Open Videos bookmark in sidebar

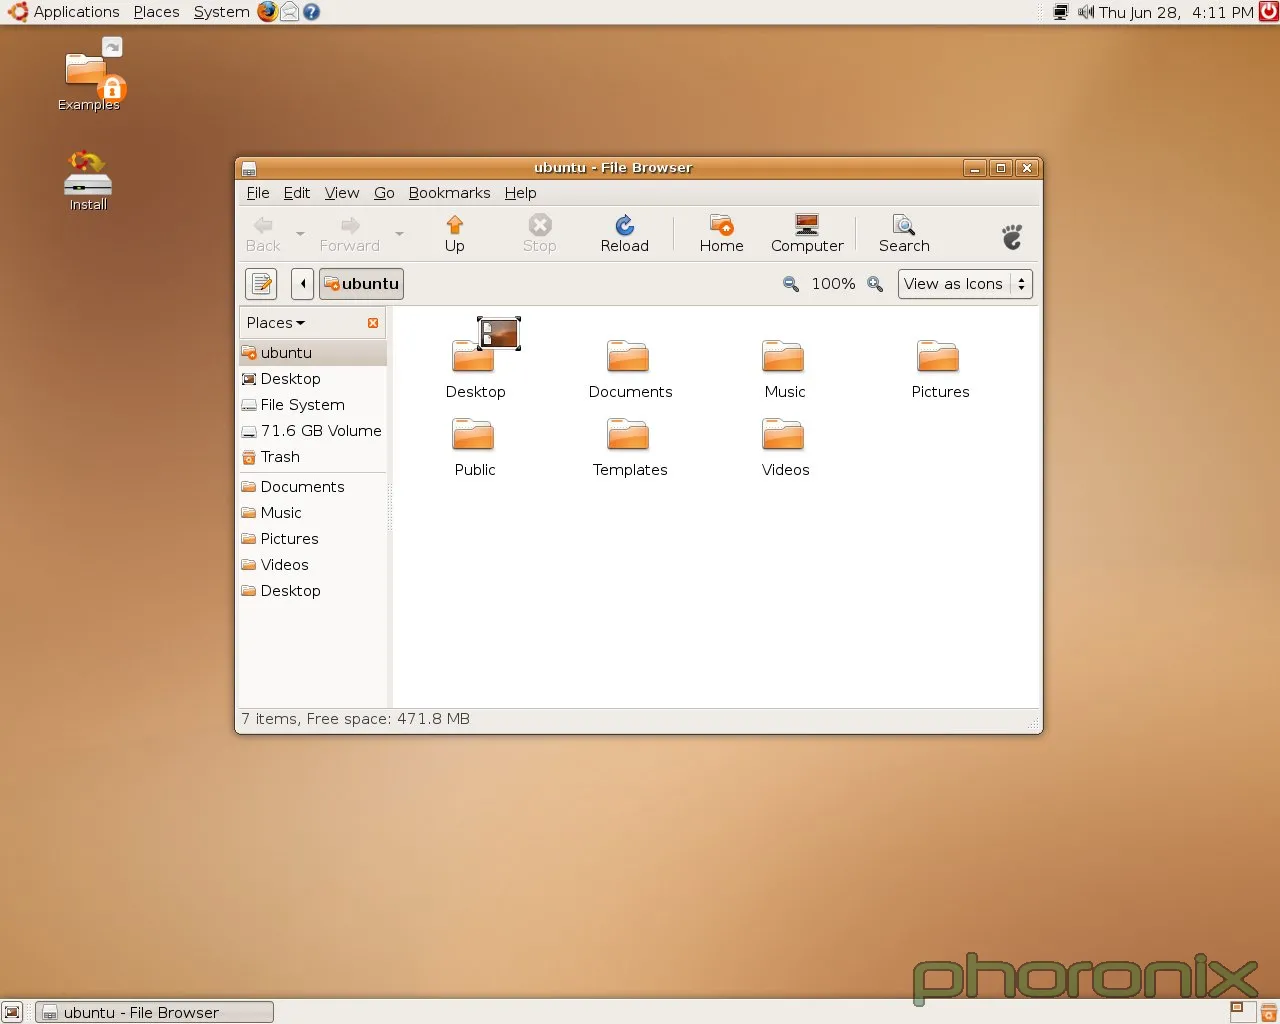point(312,565)
